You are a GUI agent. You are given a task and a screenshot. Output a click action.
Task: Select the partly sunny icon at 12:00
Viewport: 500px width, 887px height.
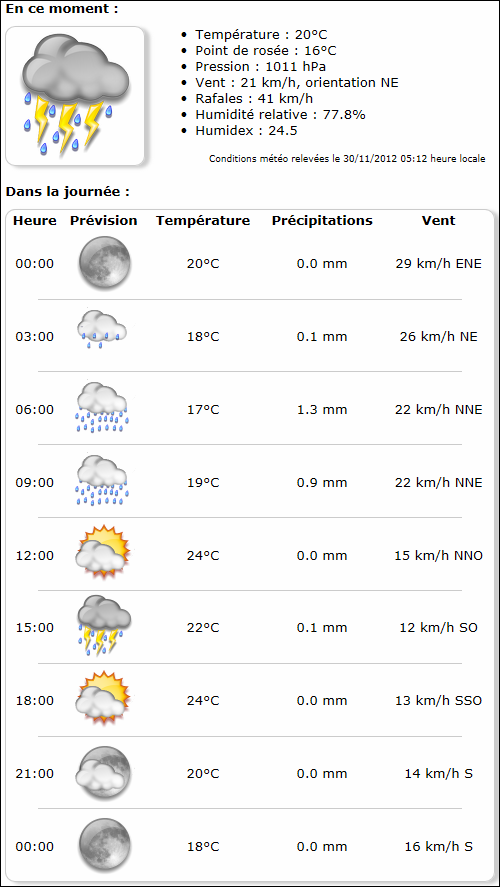tap(103, 552)
